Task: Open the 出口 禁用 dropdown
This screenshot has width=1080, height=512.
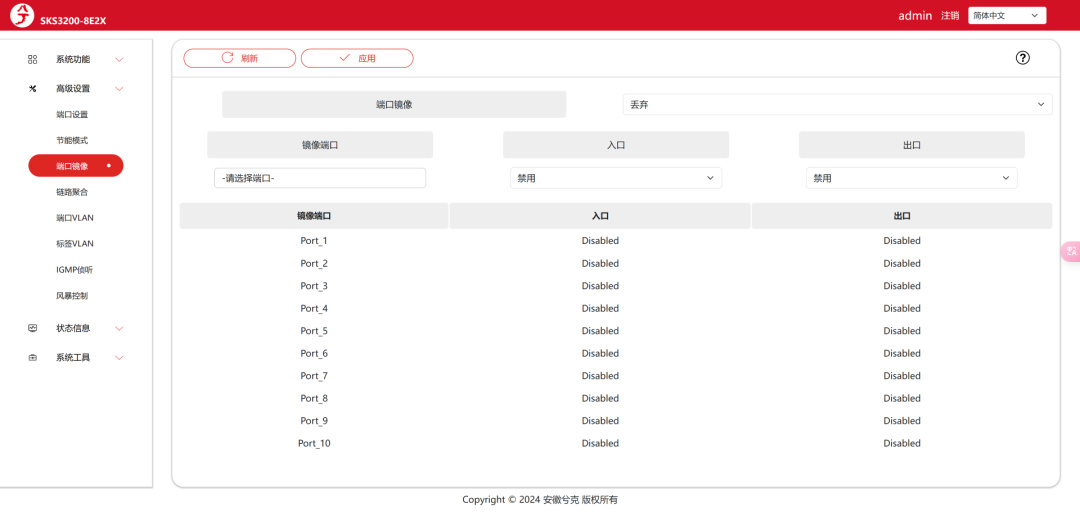Action: (911, 178)
